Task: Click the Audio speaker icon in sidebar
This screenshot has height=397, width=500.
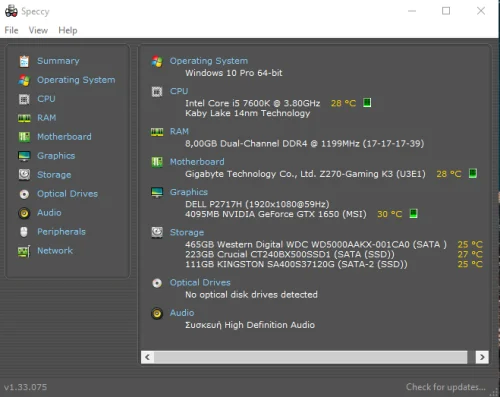Action: pyautogui.click(x=24, y=213)
